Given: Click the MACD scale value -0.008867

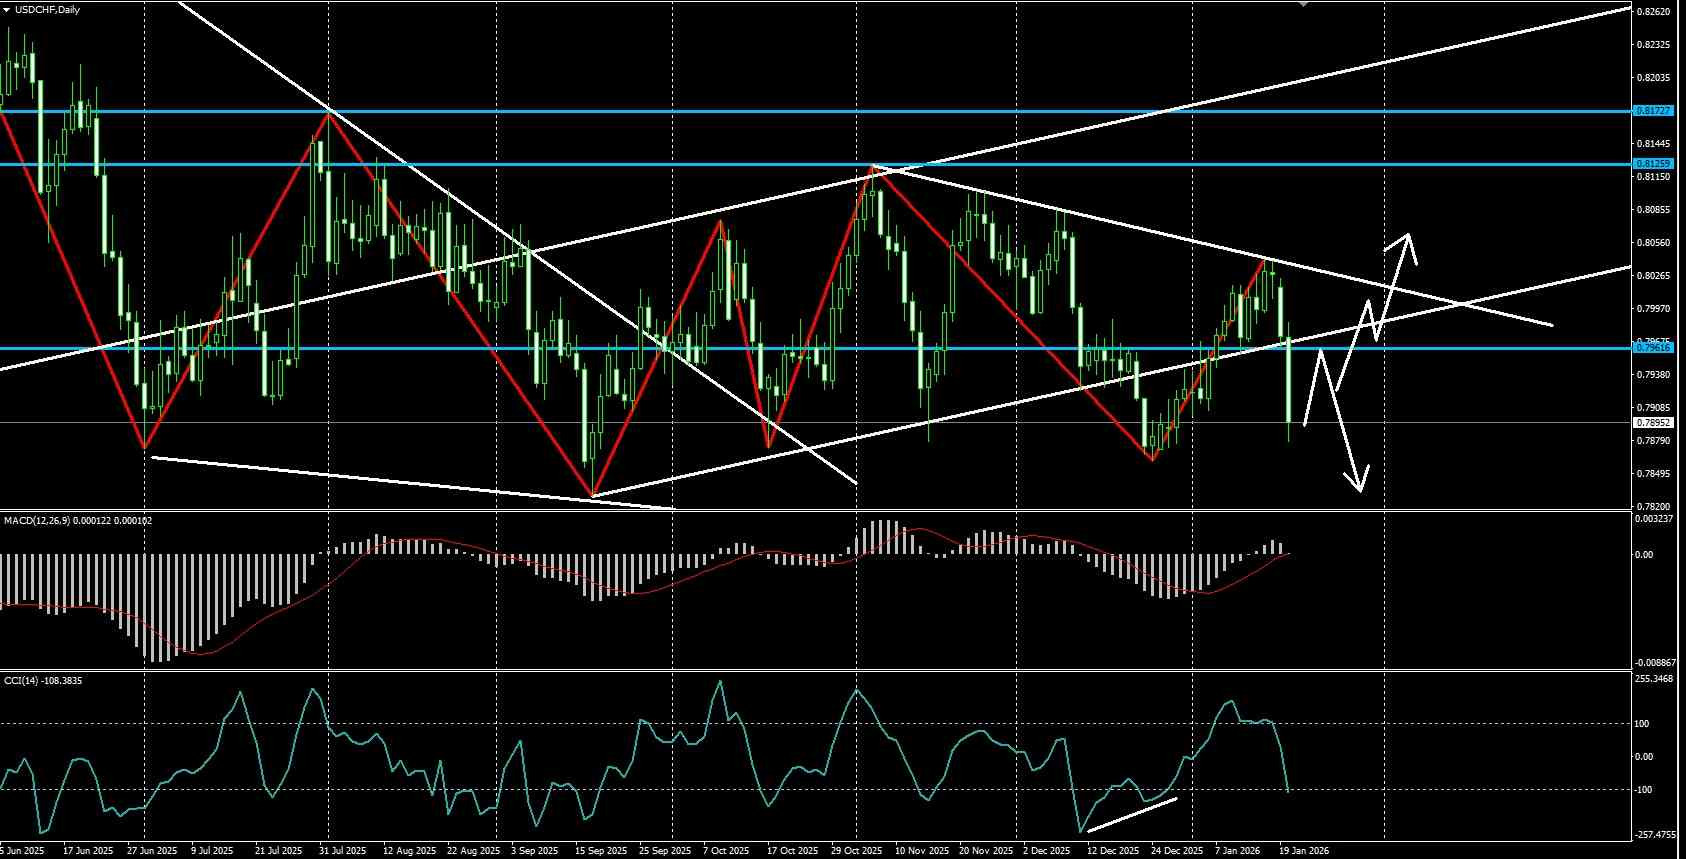Looking at the screenshot, I should click(x=1654, y=663).
